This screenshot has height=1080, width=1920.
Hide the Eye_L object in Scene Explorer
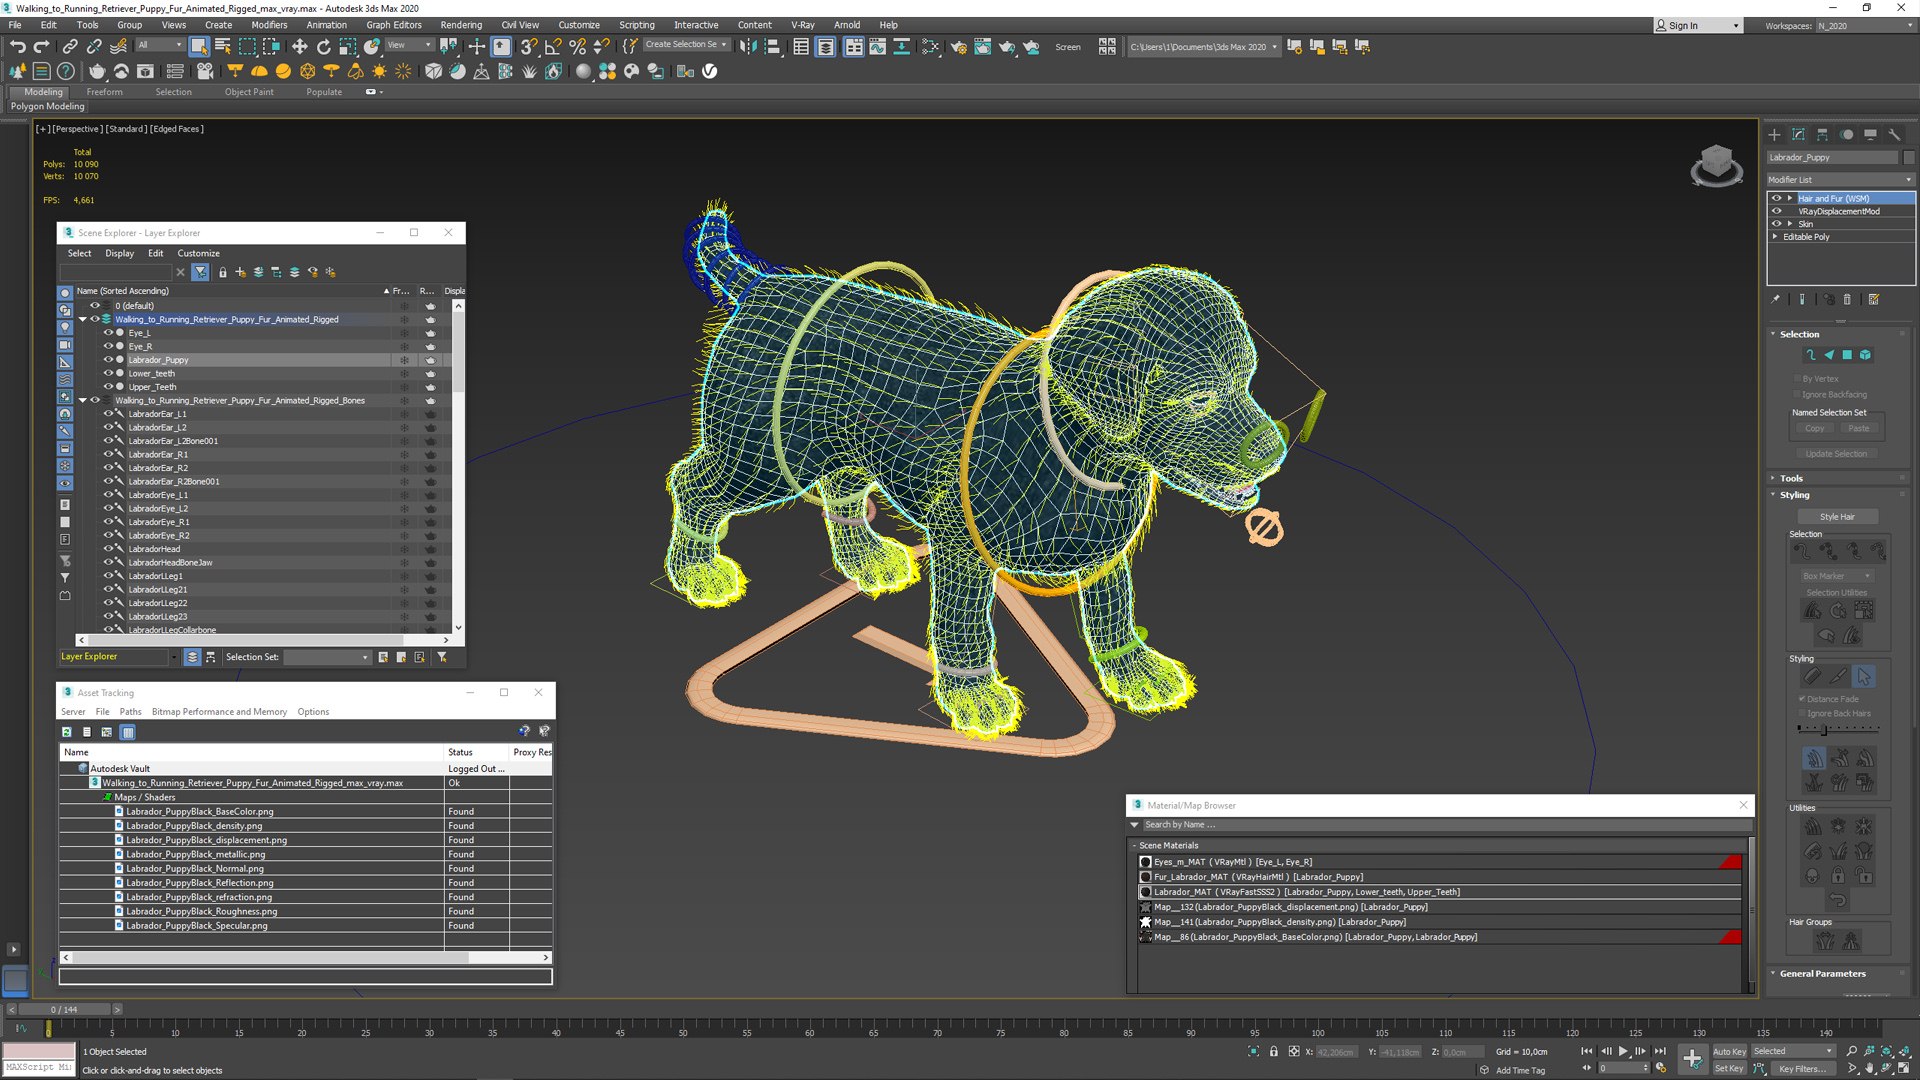click(x=109, y=333)
